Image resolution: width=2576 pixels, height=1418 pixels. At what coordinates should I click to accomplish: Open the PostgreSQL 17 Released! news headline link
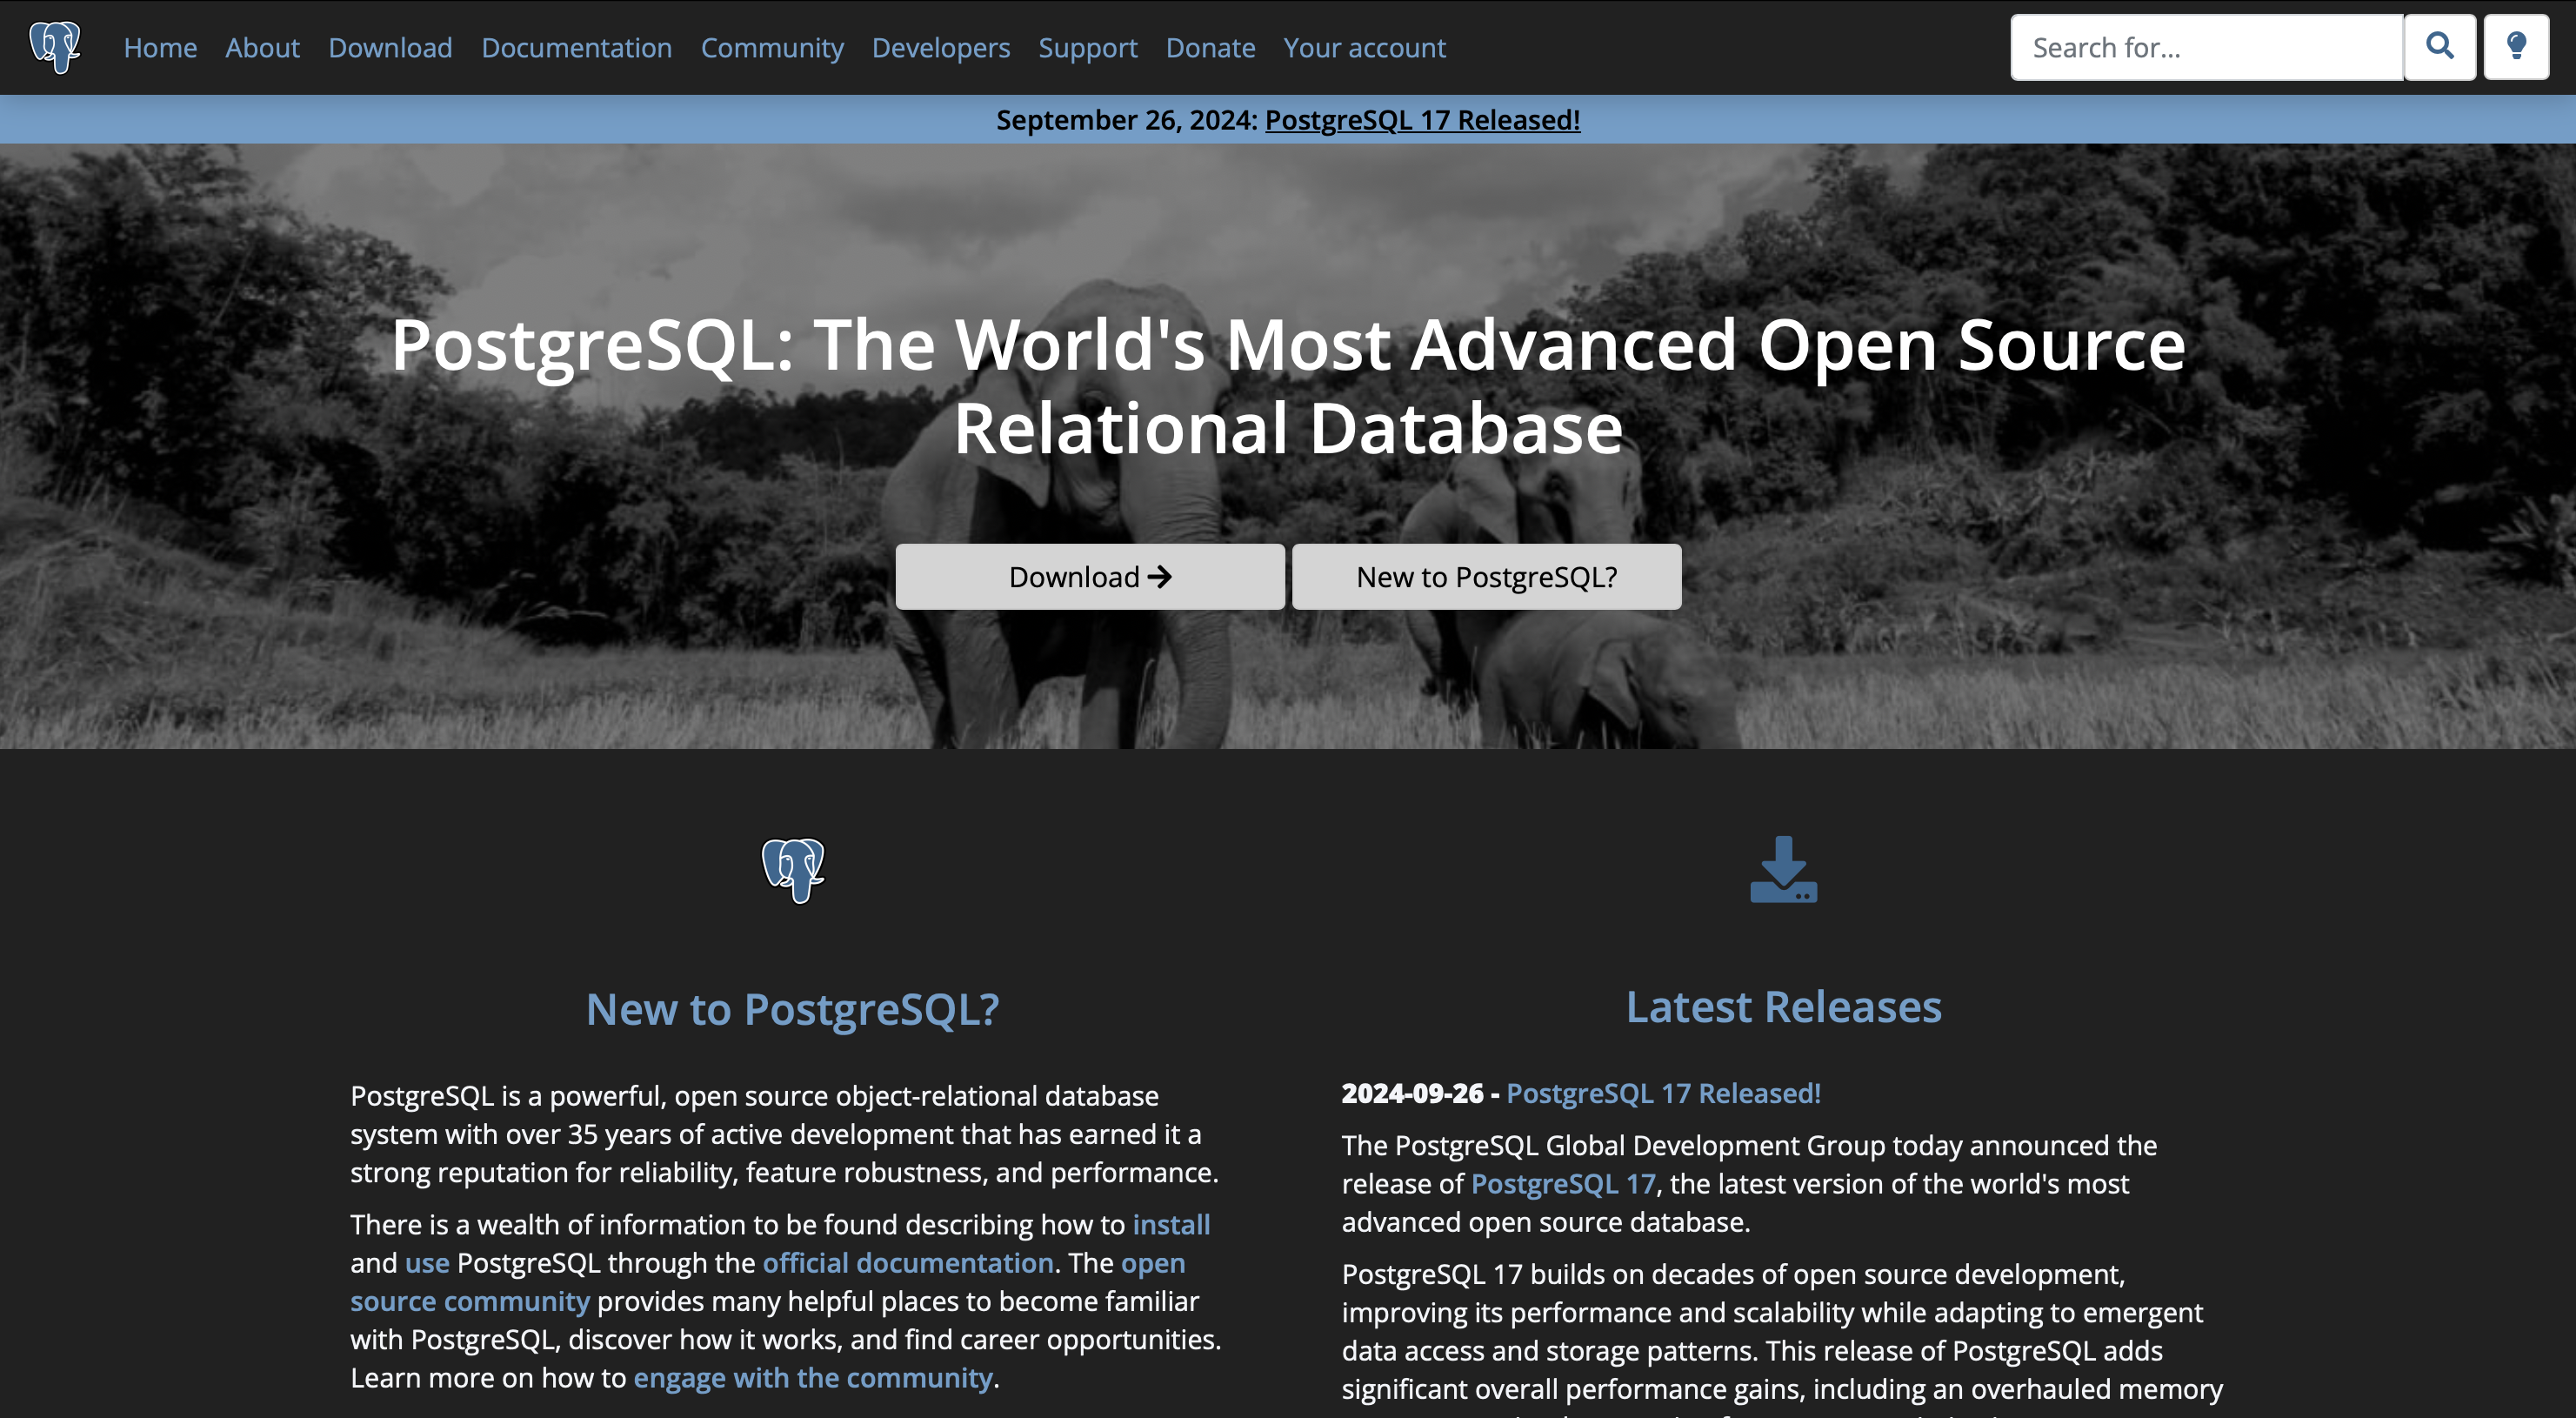tap(1663, 1093)
